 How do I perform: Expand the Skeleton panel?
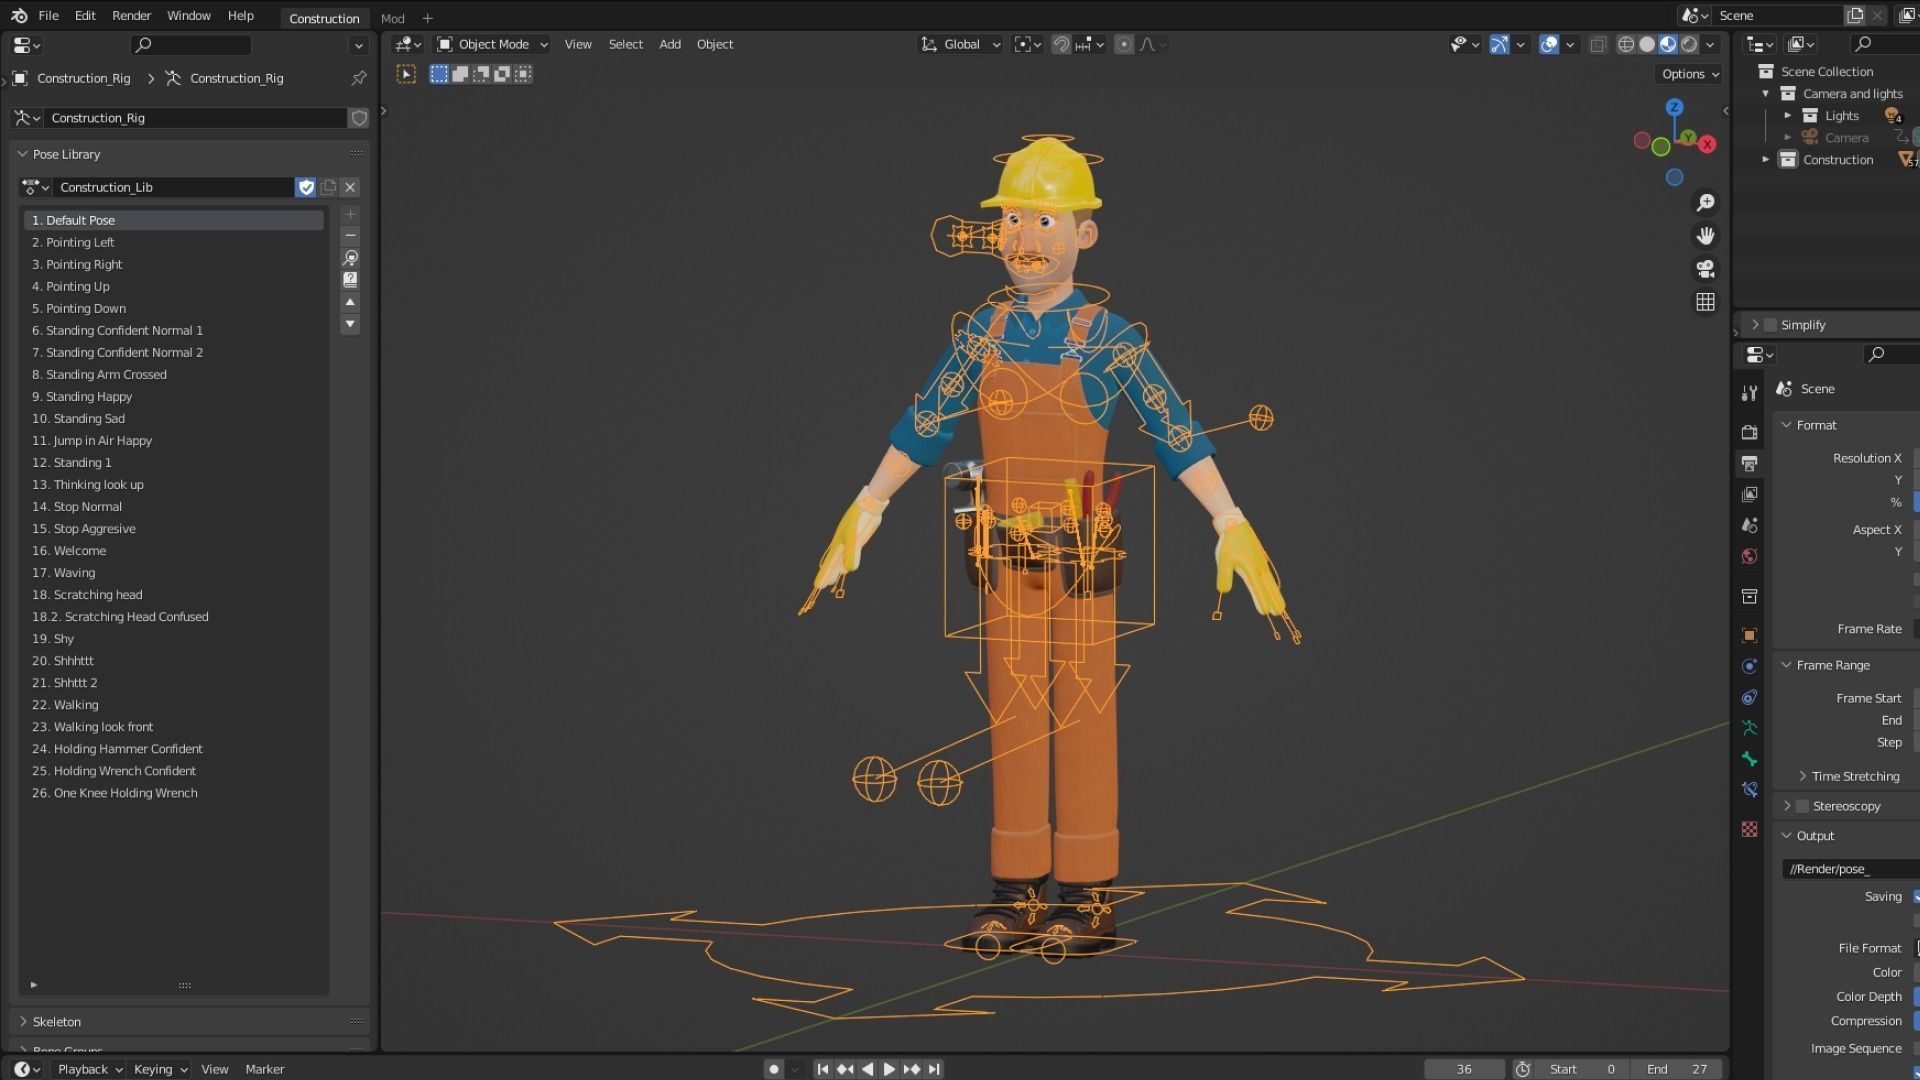pos(22,1022)
